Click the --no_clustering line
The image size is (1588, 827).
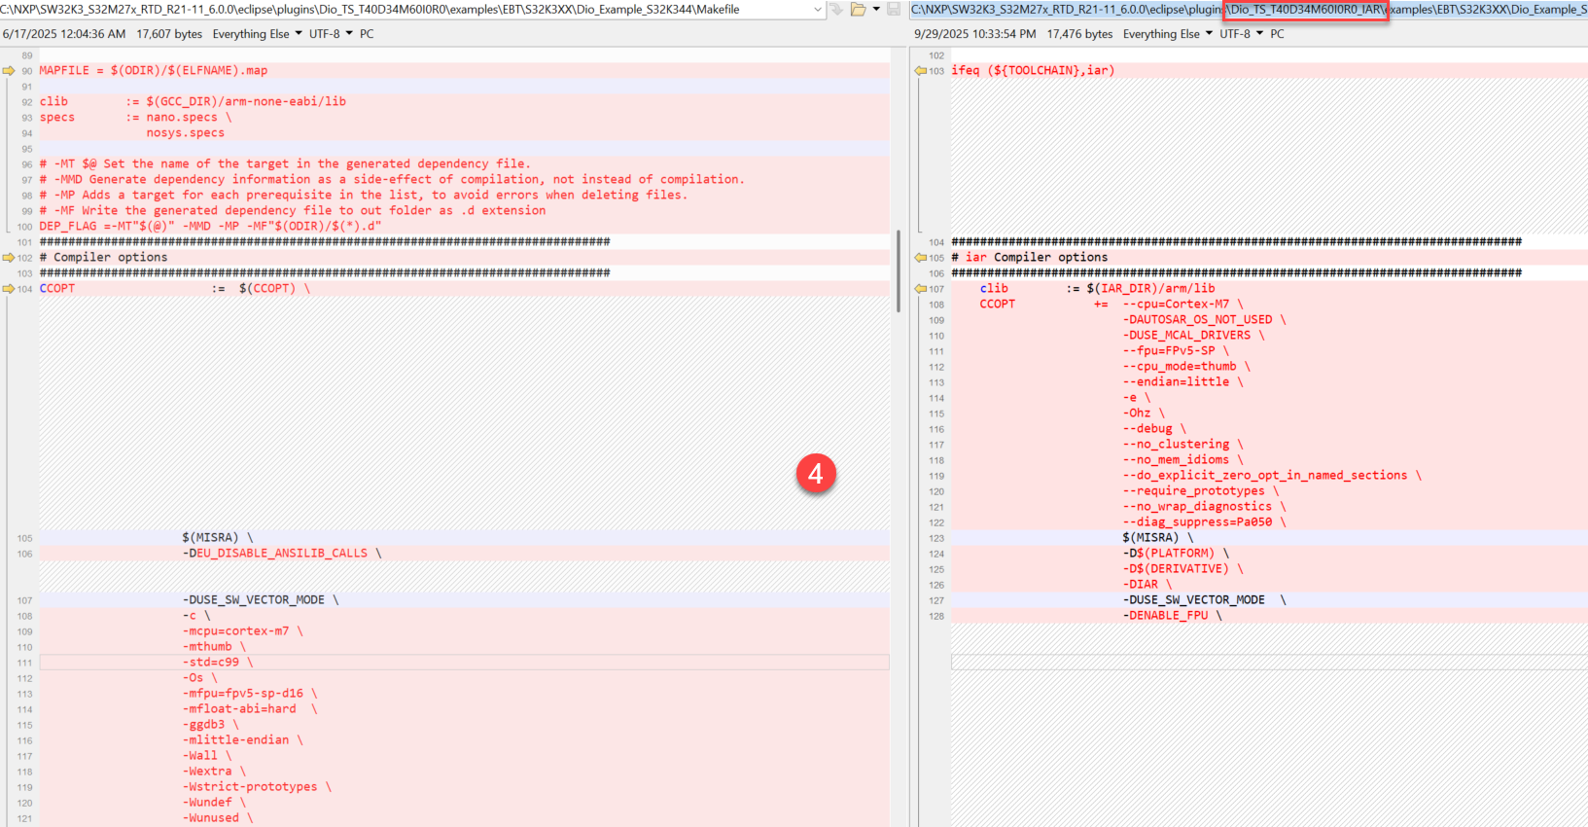(x=1183, y=444)
